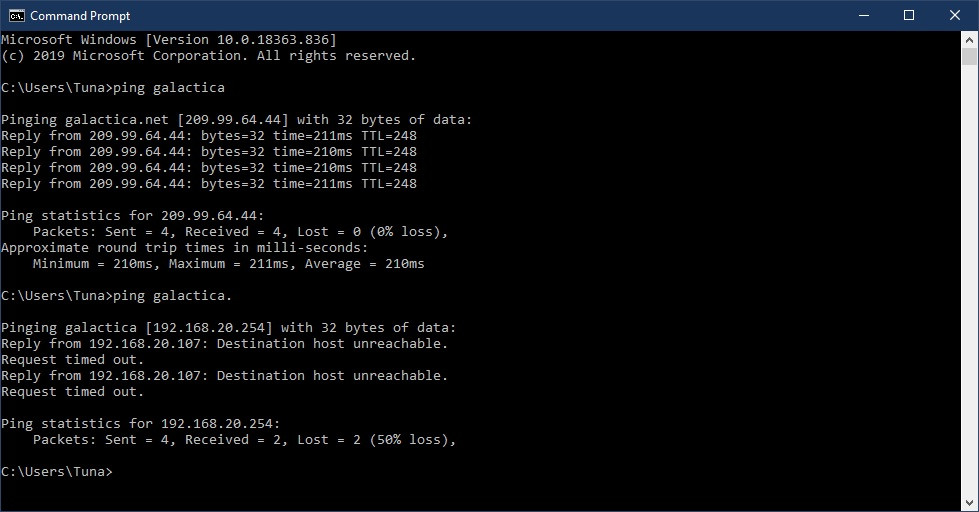Close the Command Prompt window
This screenshot has height=512, width=979.
(955, 15)
